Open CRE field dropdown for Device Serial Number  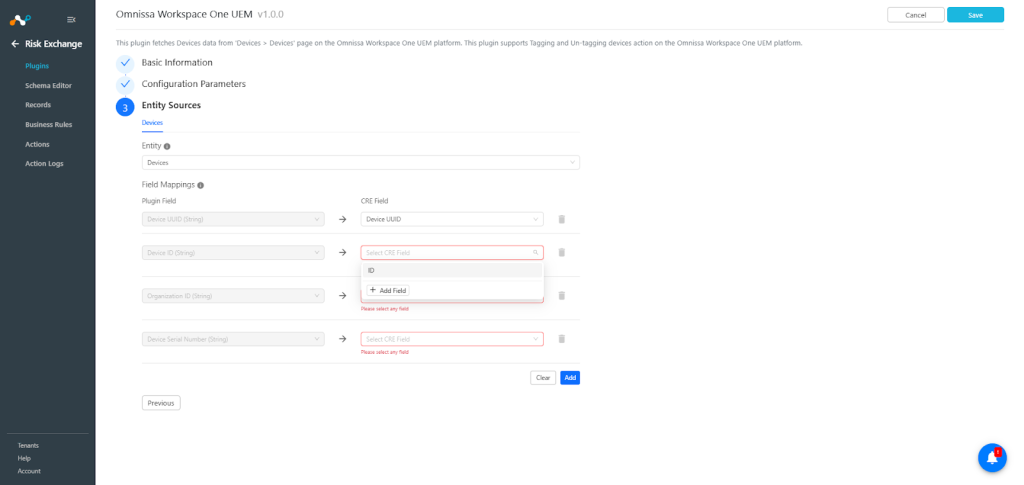[x=452, y=339]
